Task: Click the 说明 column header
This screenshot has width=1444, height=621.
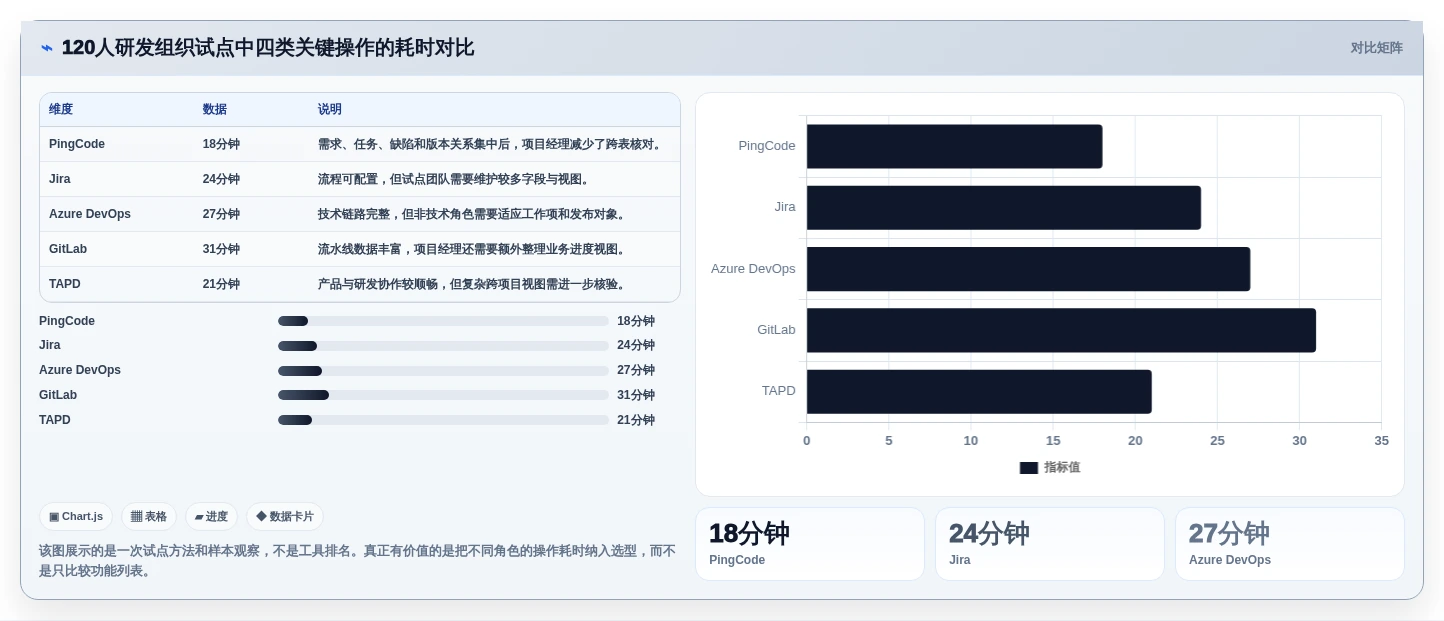Action: pyautogui.click(x=330, y=109)
